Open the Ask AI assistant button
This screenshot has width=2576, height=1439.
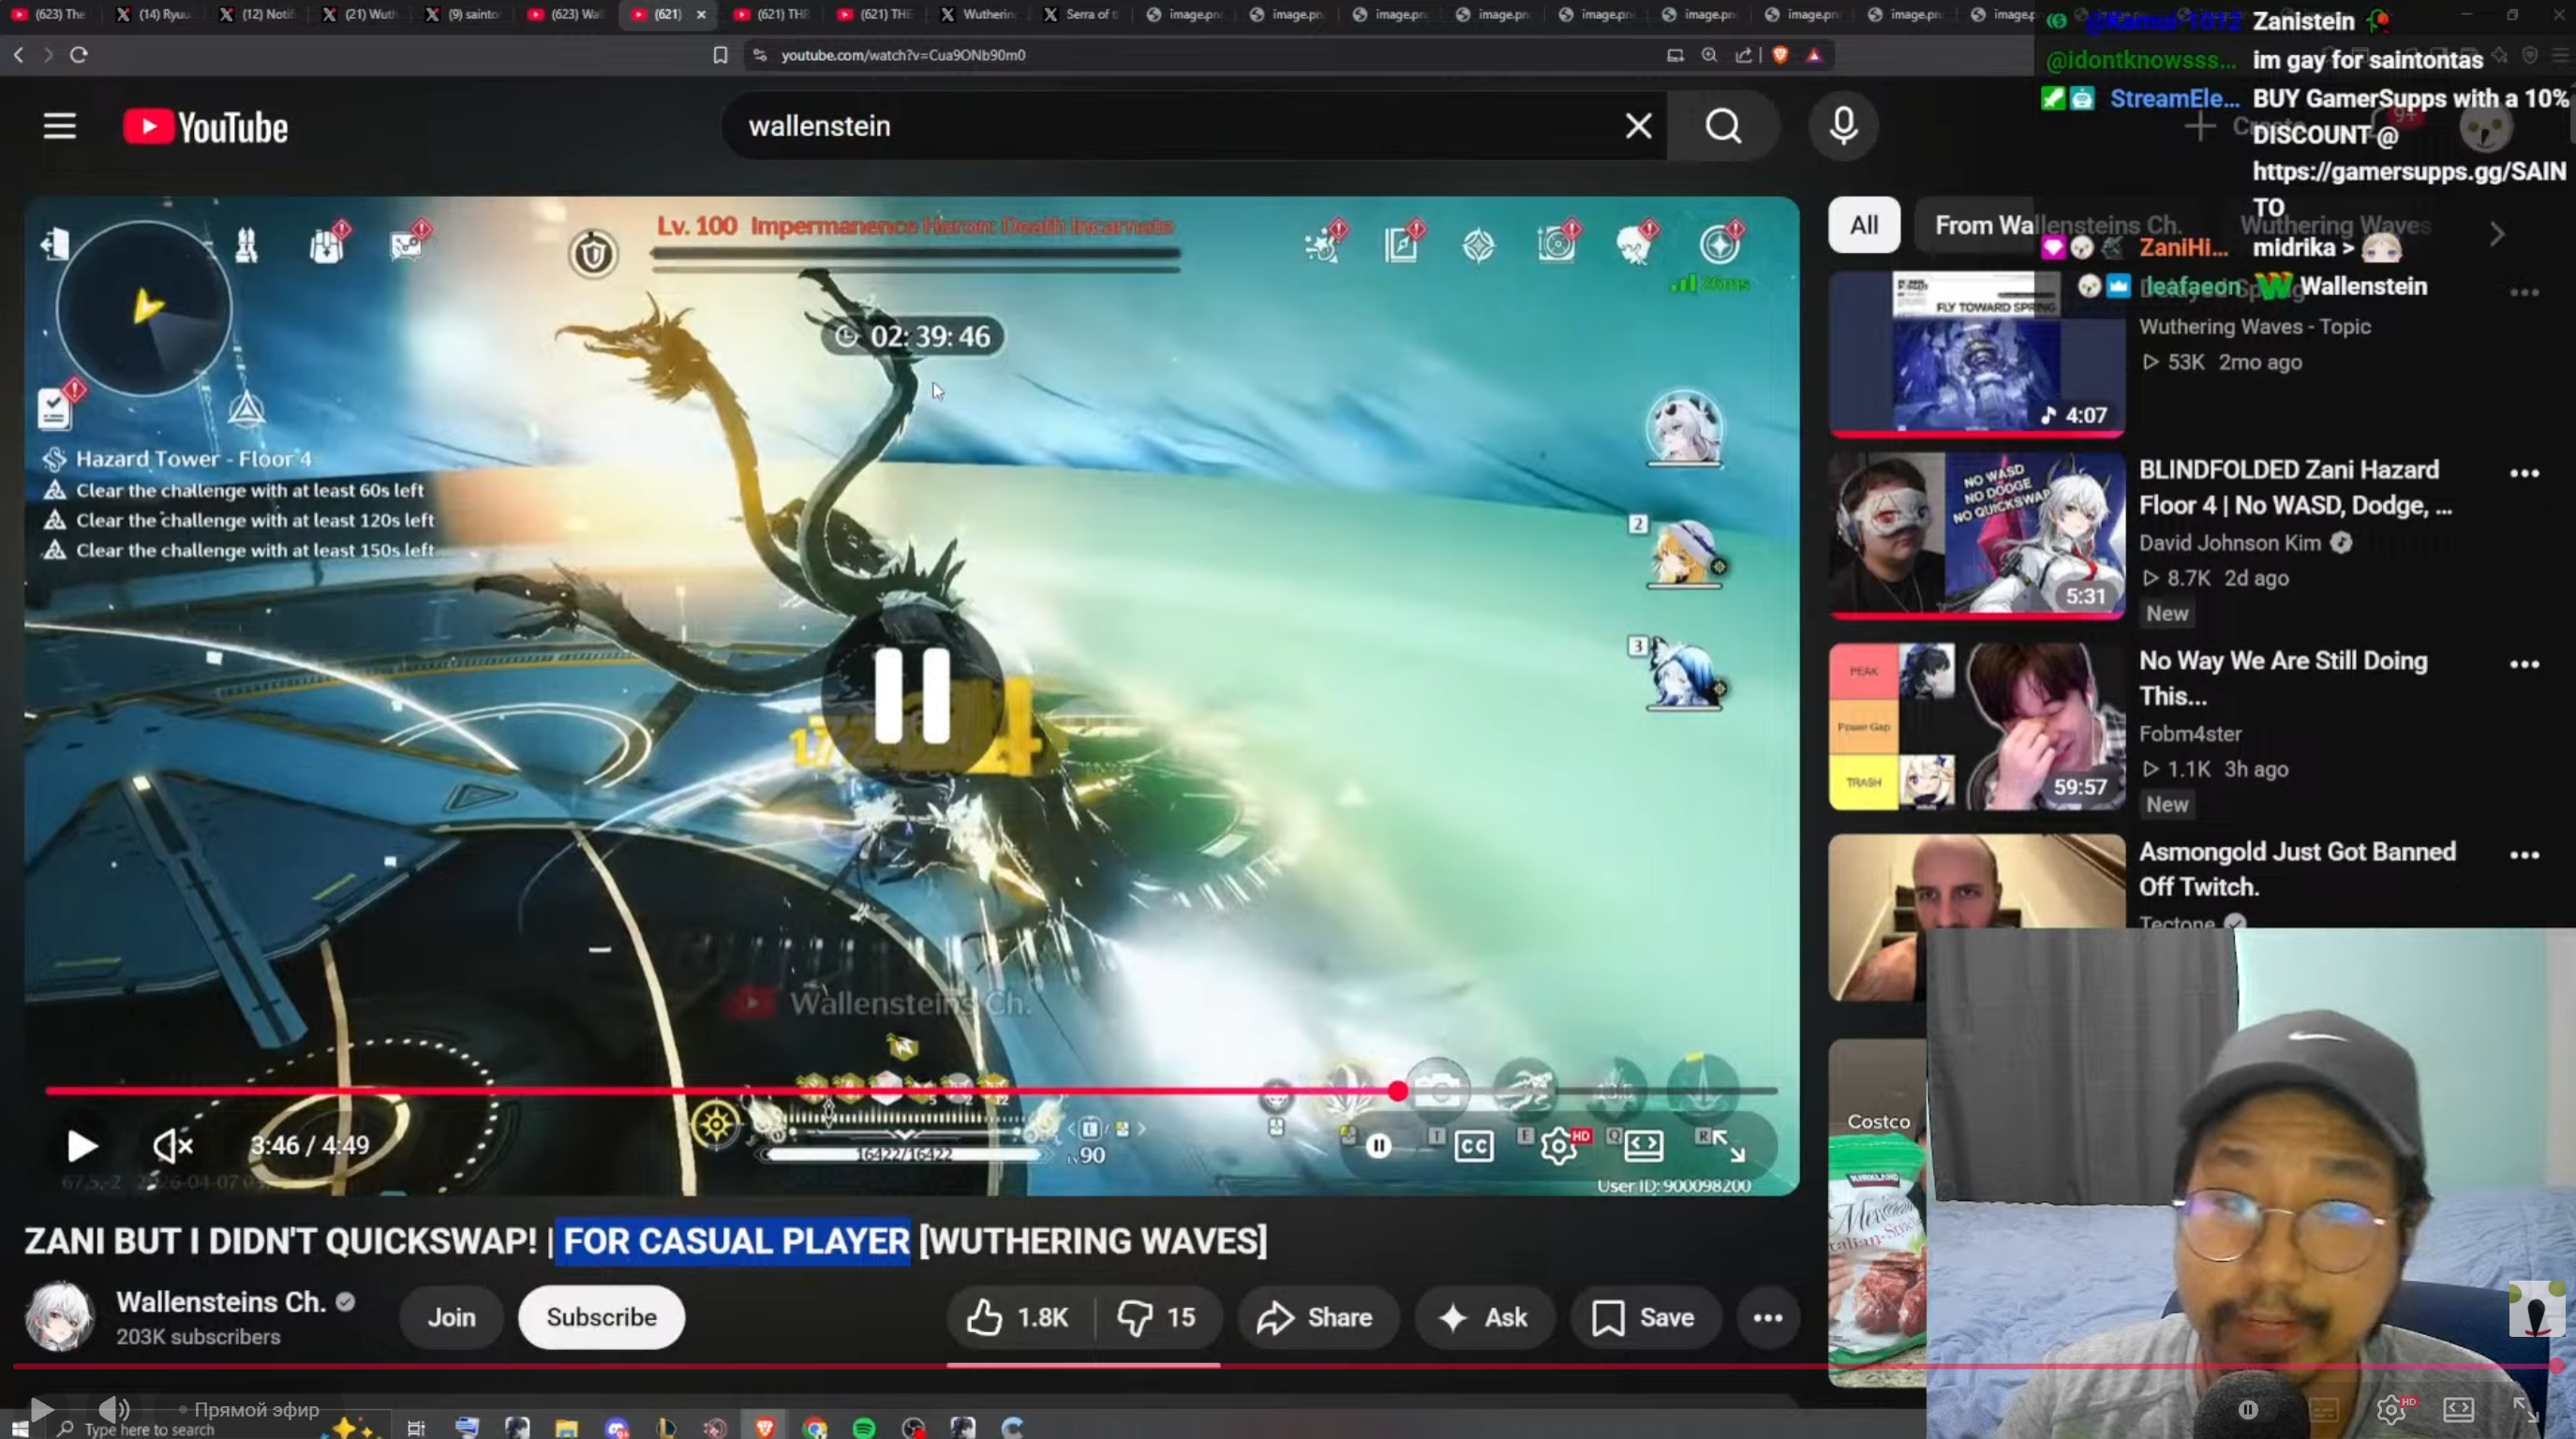[1484, 1317]
